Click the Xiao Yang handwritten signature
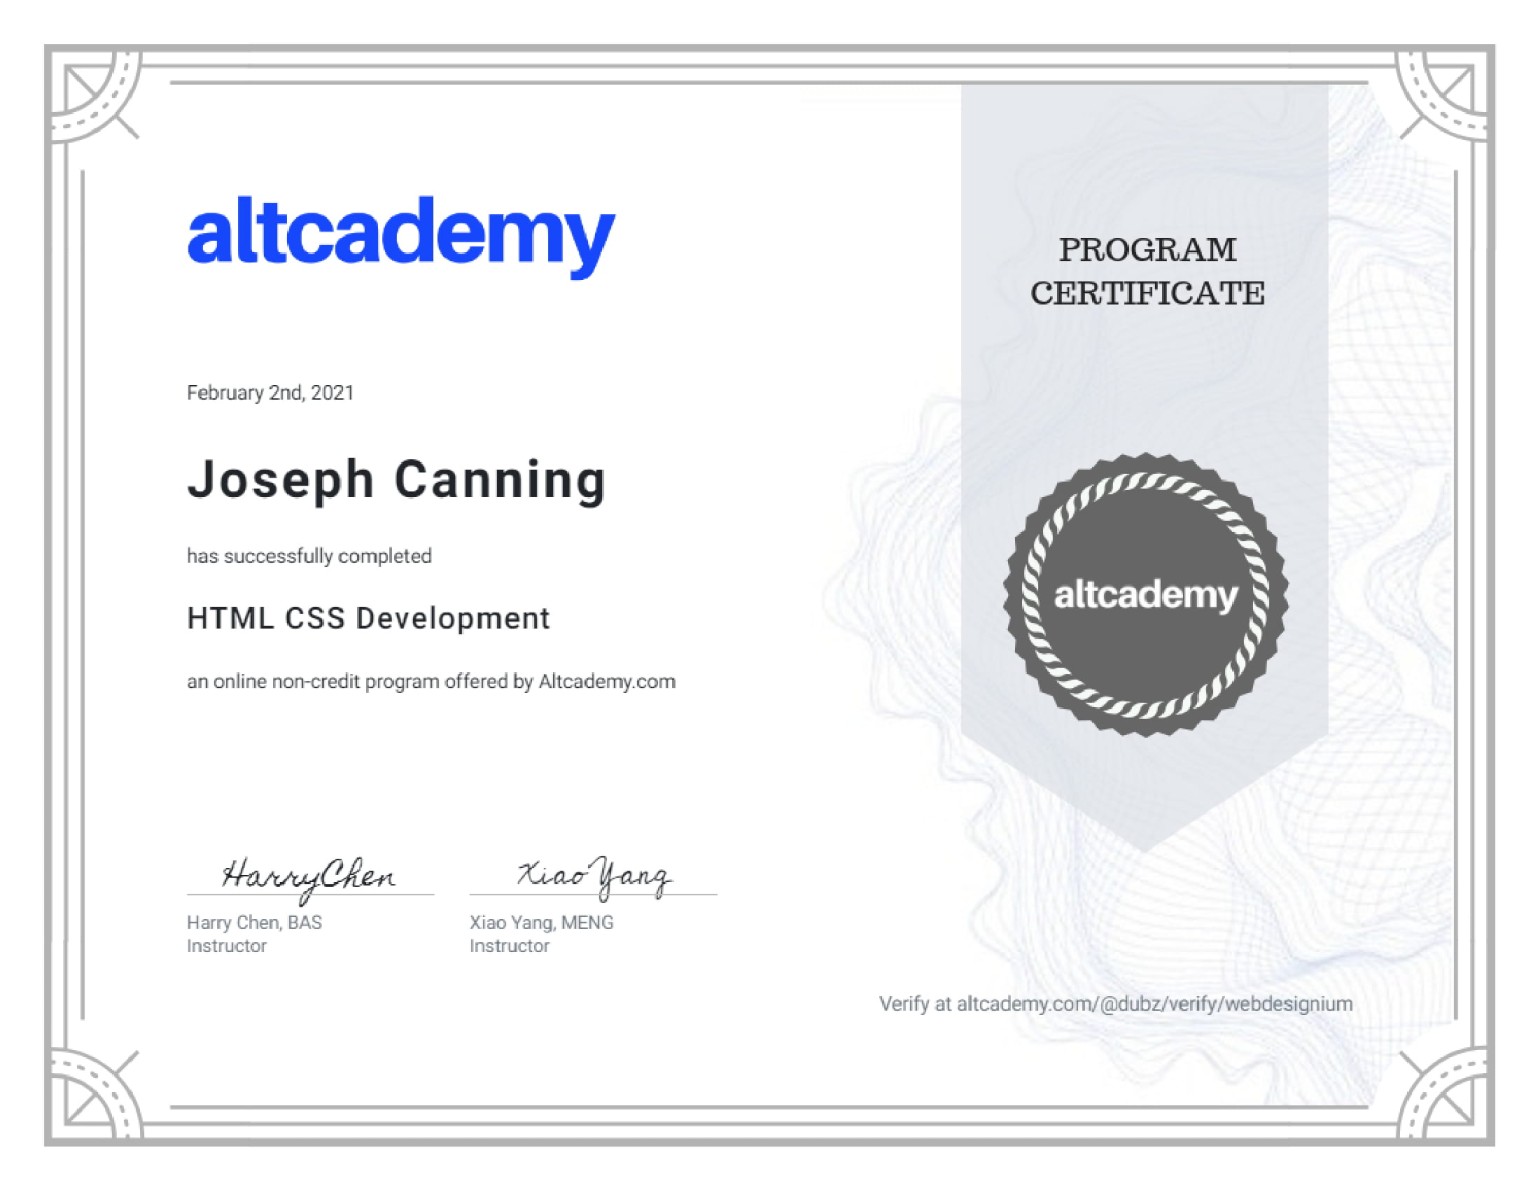 click(x=594, y=876)
